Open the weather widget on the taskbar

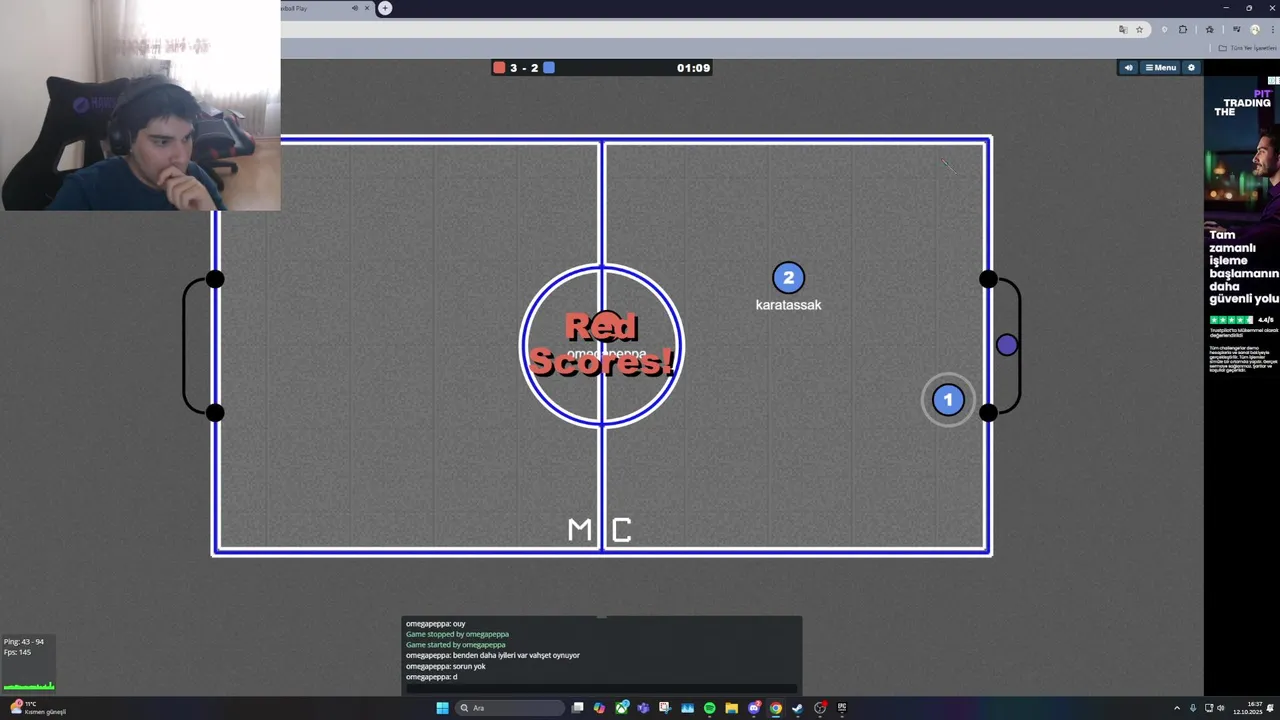click(38, 708)
